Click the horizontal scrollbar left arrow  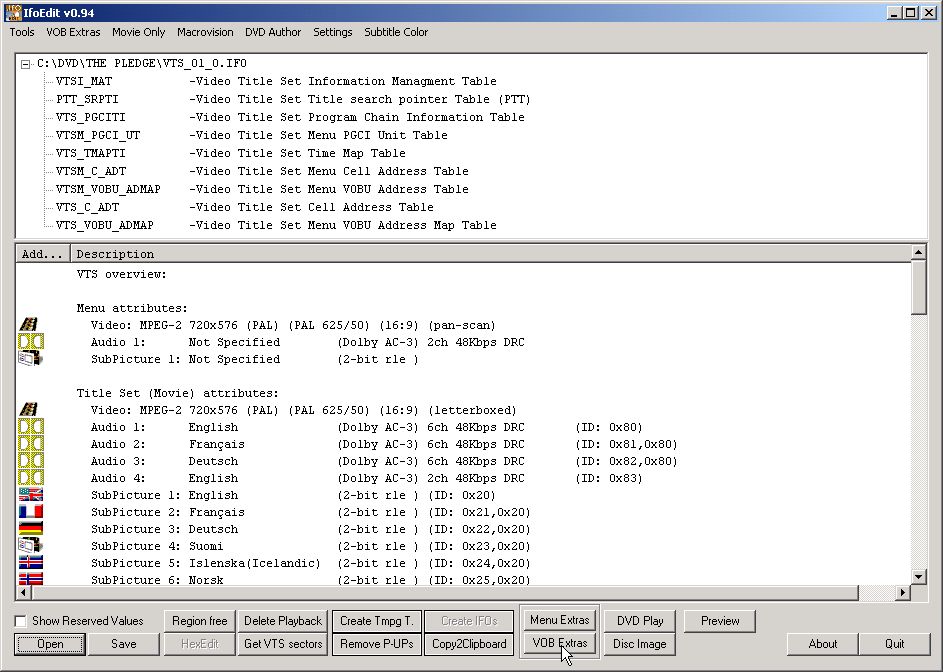23,593
